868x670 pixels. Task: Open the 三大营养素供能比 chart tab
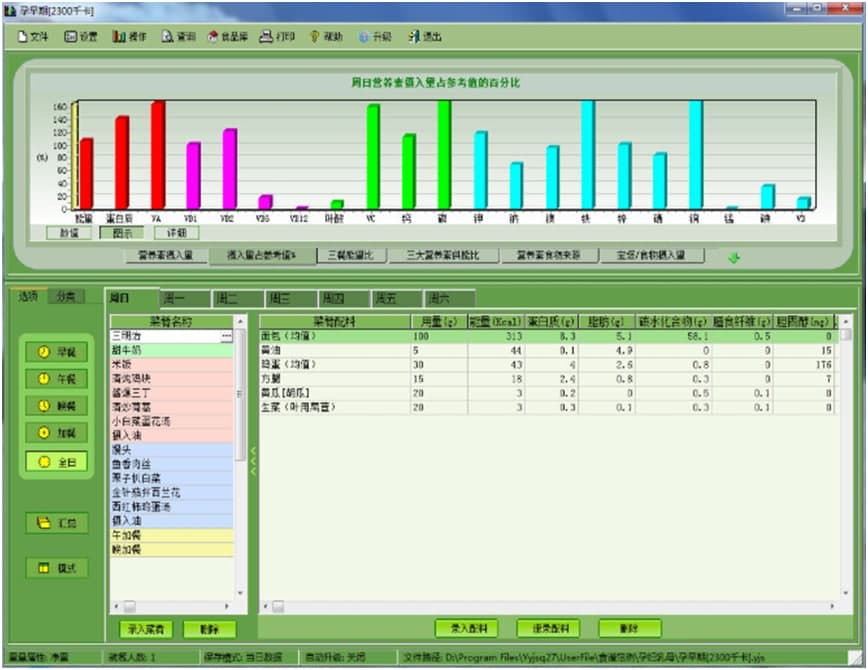(x=443, y=255)
